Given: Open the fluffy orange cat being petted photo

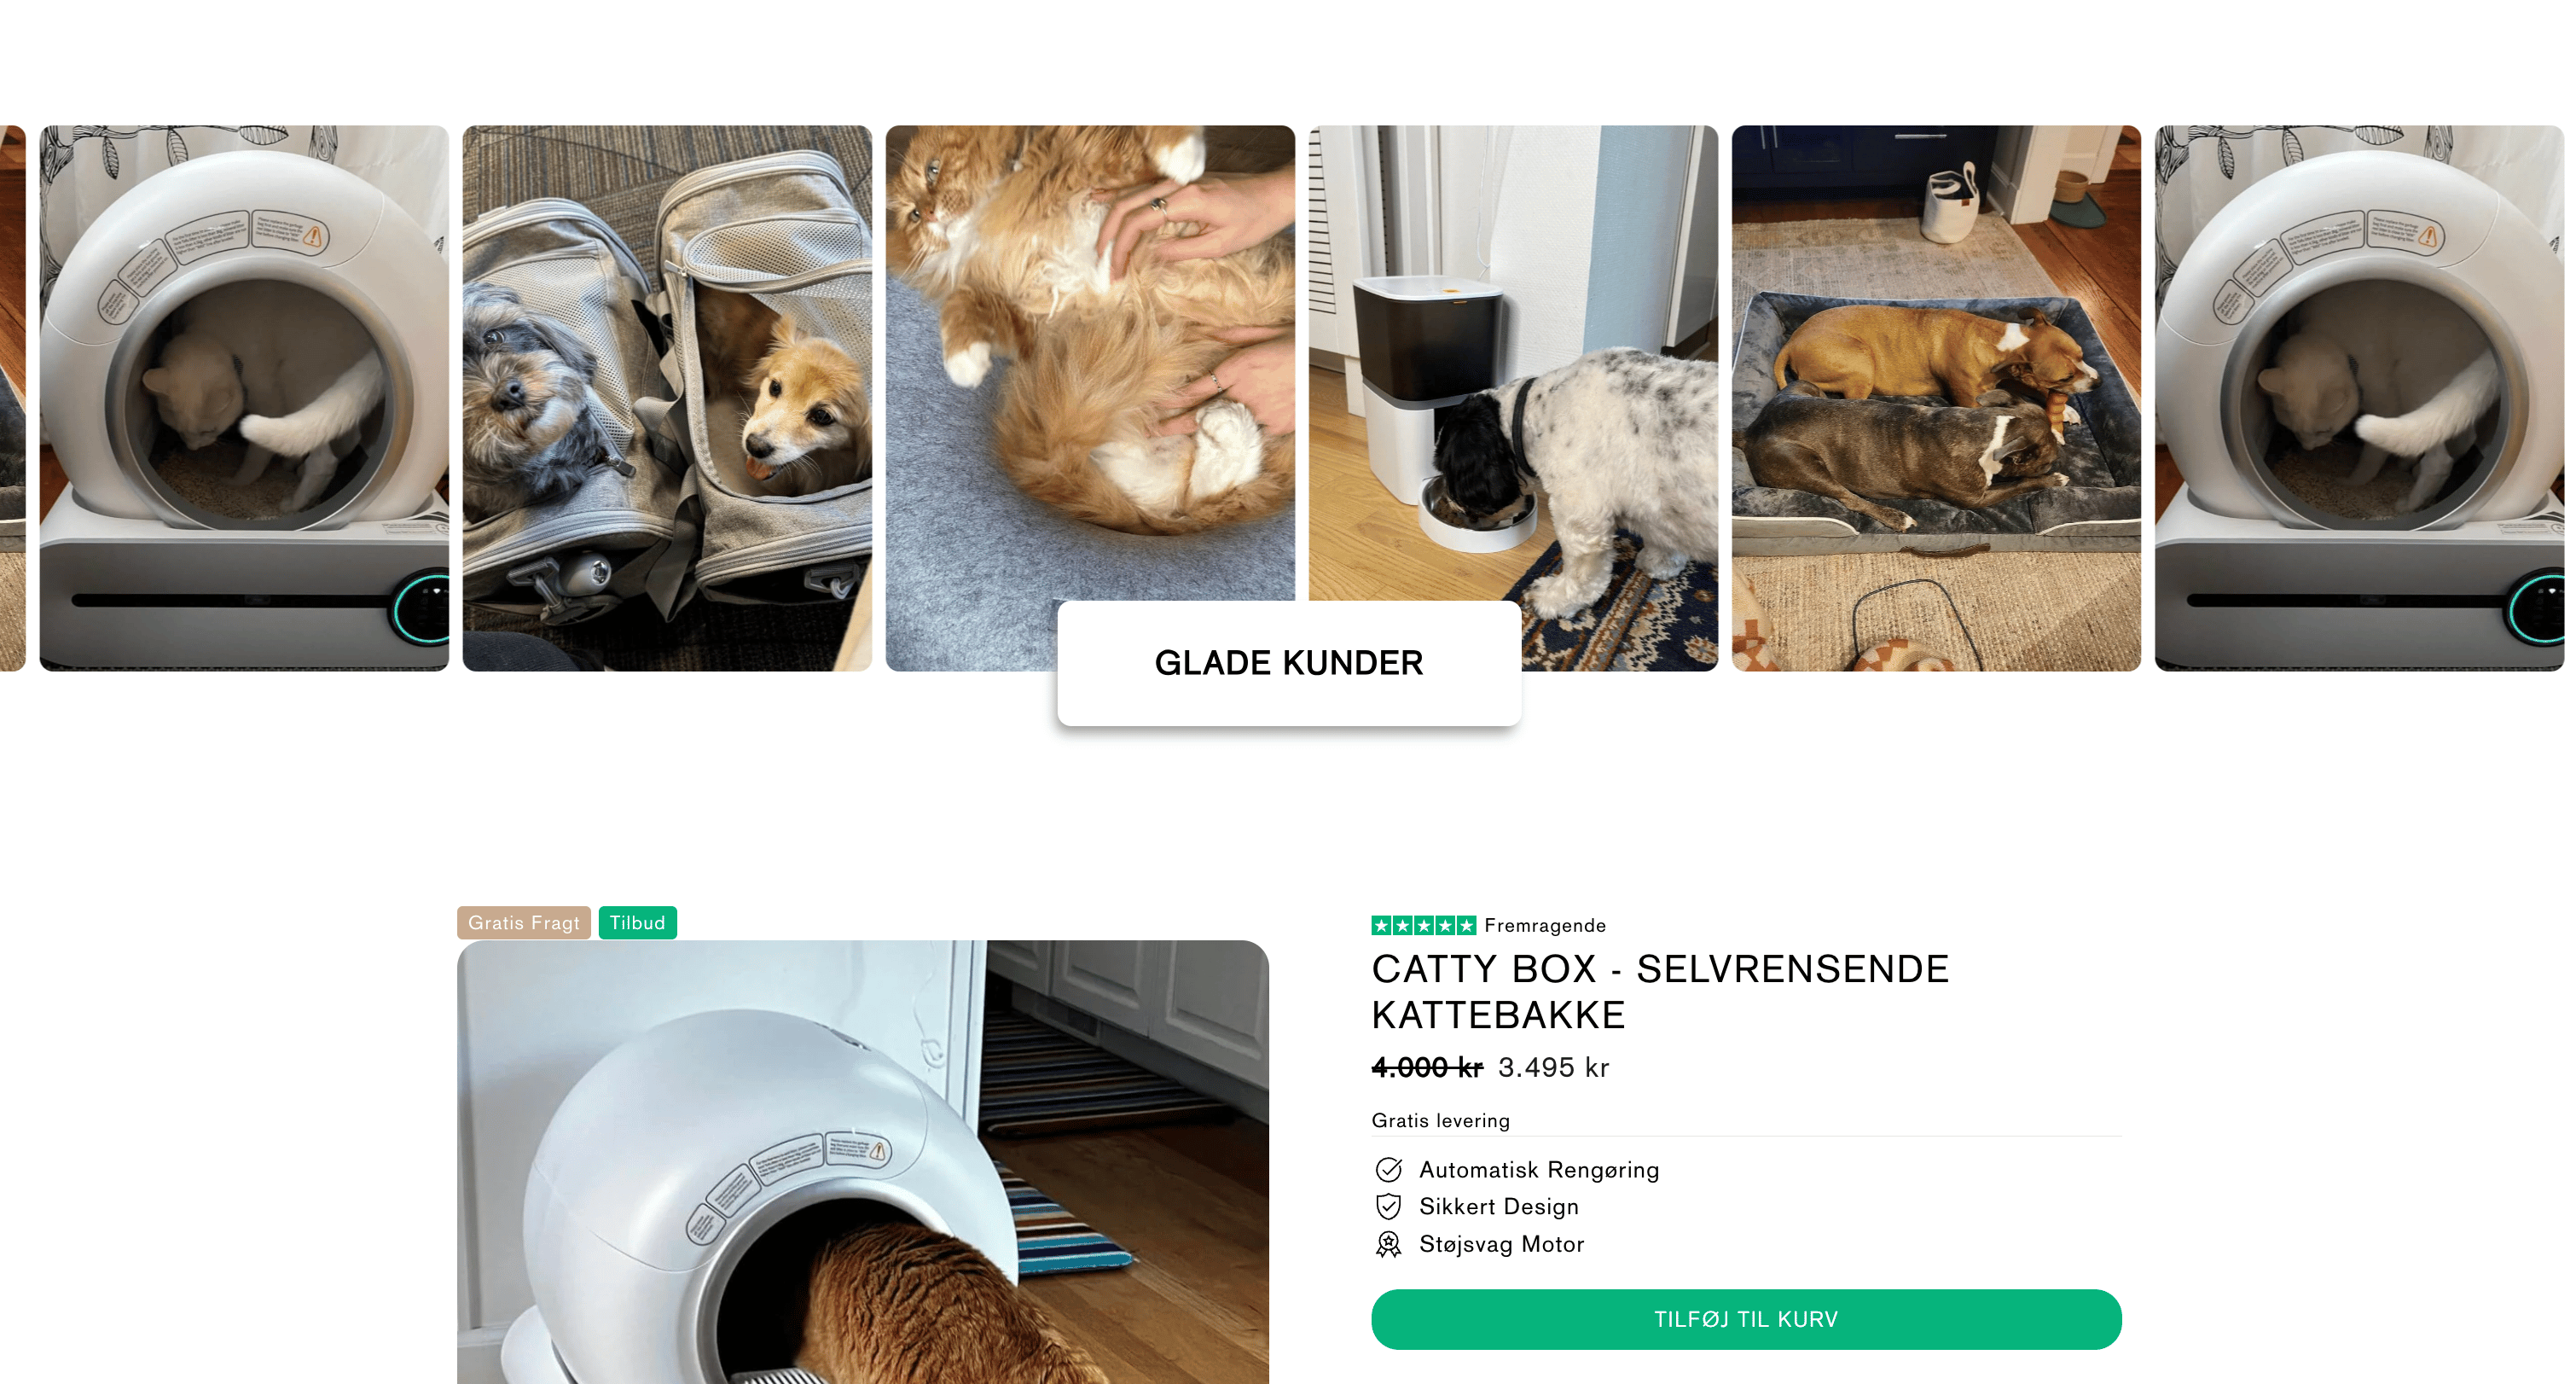Looking at the screenshot, I should coord(1090,360).
